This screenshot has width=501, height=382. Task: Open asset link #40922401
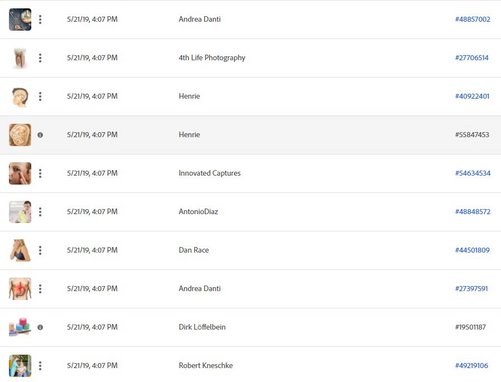coord(472,96)
